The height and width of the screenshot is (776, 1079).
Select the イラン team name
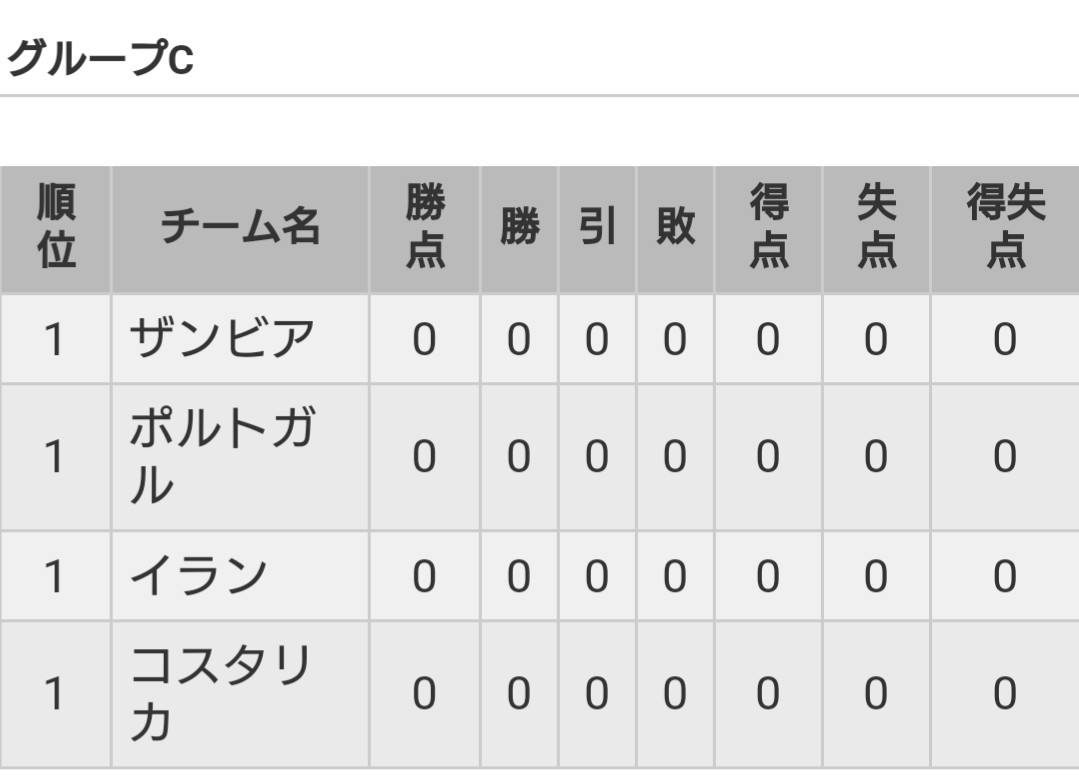(x=198, y=576)
